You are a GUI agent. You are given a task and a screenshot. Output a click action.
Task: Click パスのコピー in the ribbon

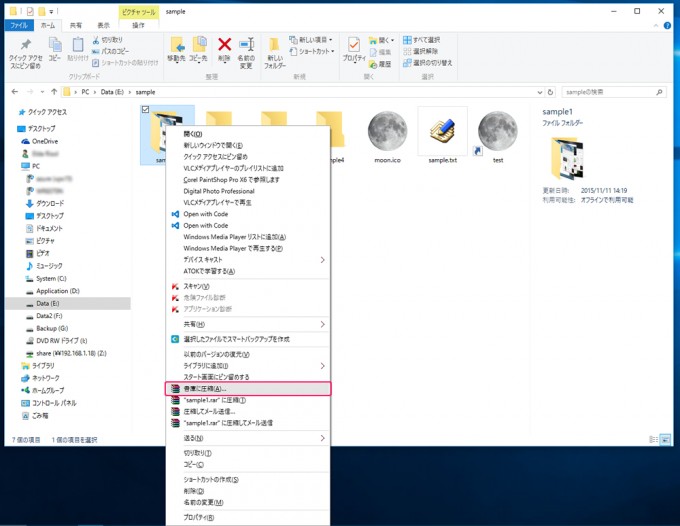(x=111, y=51)
